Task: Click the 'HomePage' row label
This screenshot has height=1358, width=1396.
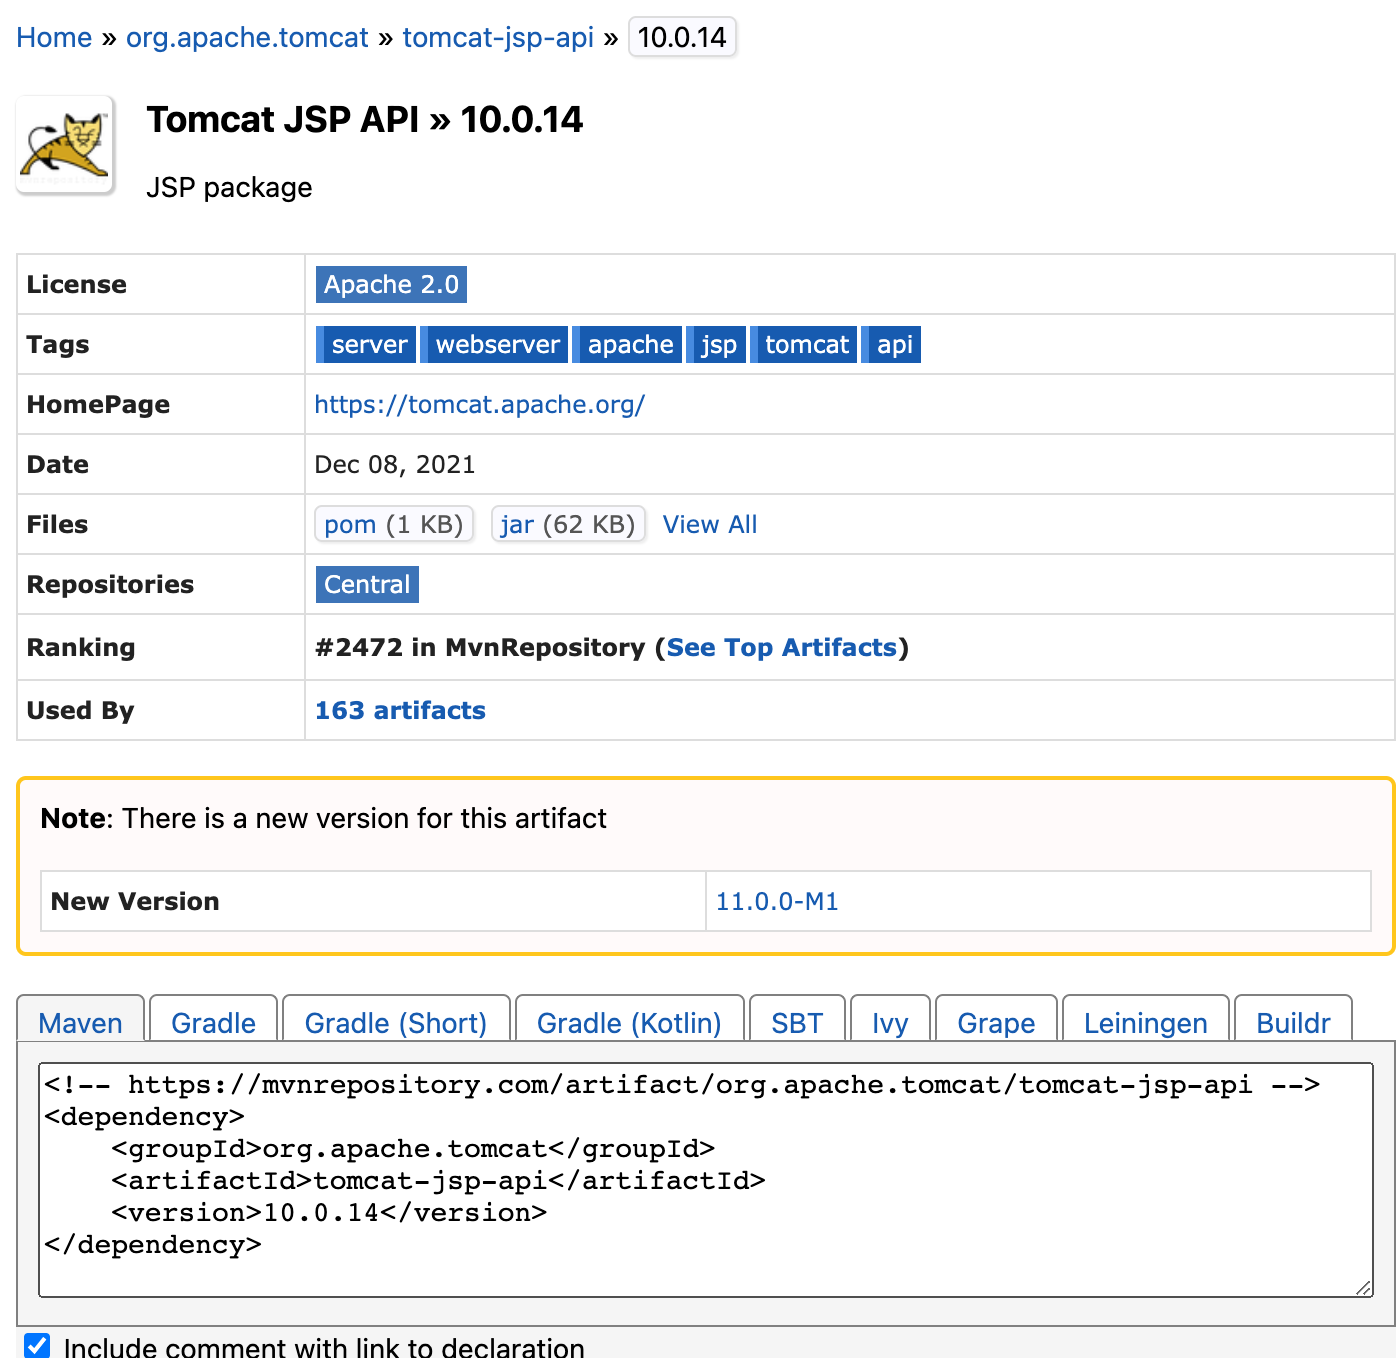Action: (98, 404)
